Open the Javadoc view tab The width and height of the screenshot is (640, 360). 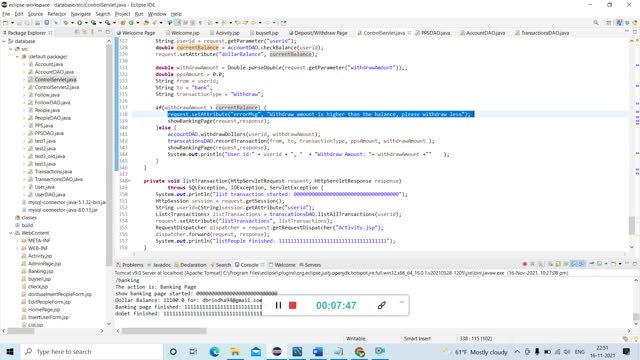pos(159,265)
